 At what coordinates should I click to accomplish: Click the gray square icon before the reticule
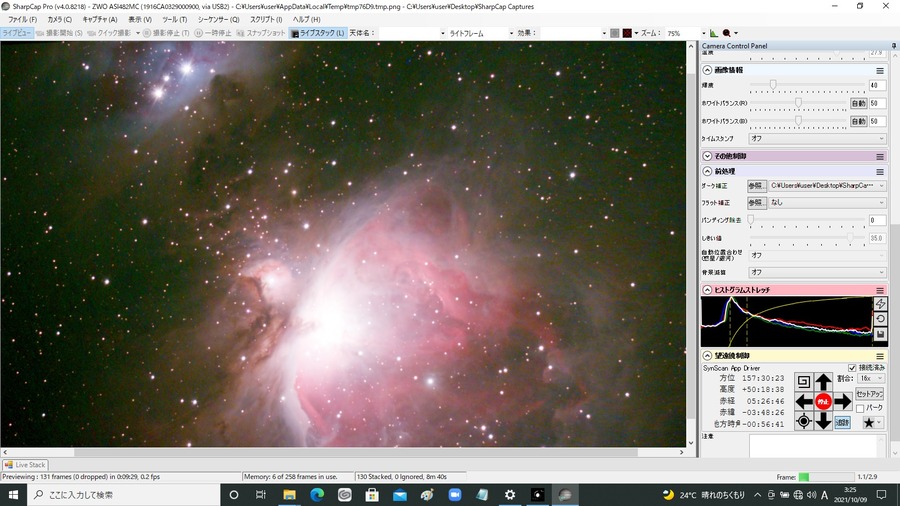point(615,33)
